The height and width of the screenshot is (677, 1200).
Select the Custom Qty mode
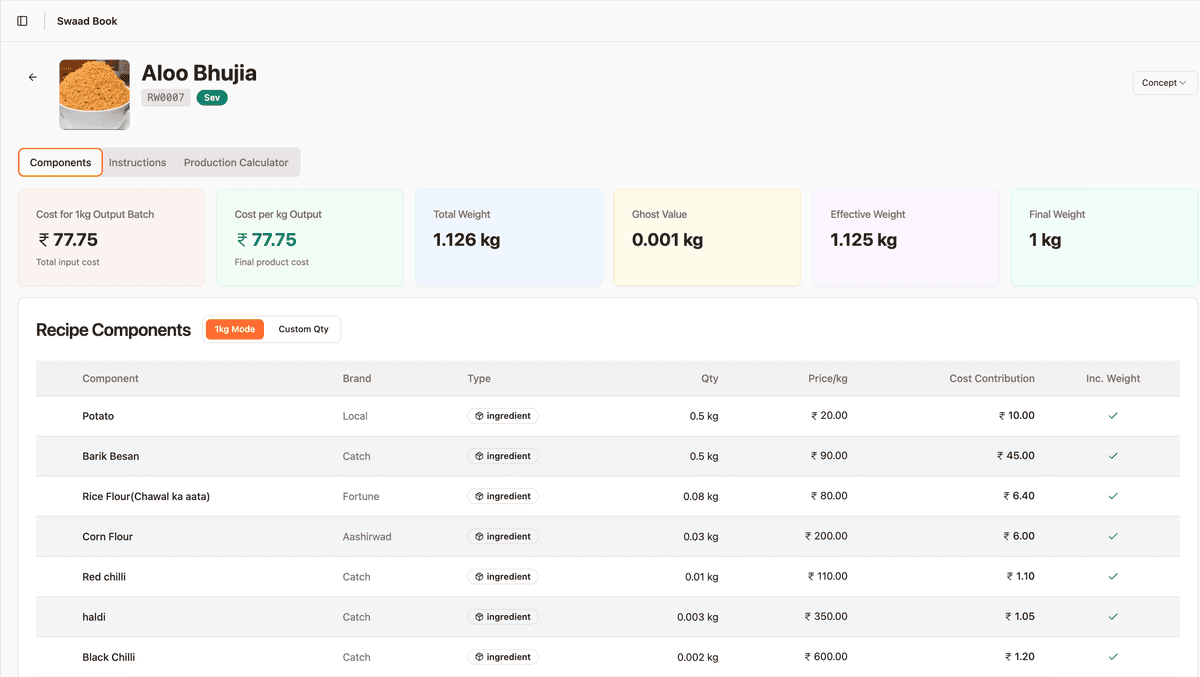pos(303,329)
